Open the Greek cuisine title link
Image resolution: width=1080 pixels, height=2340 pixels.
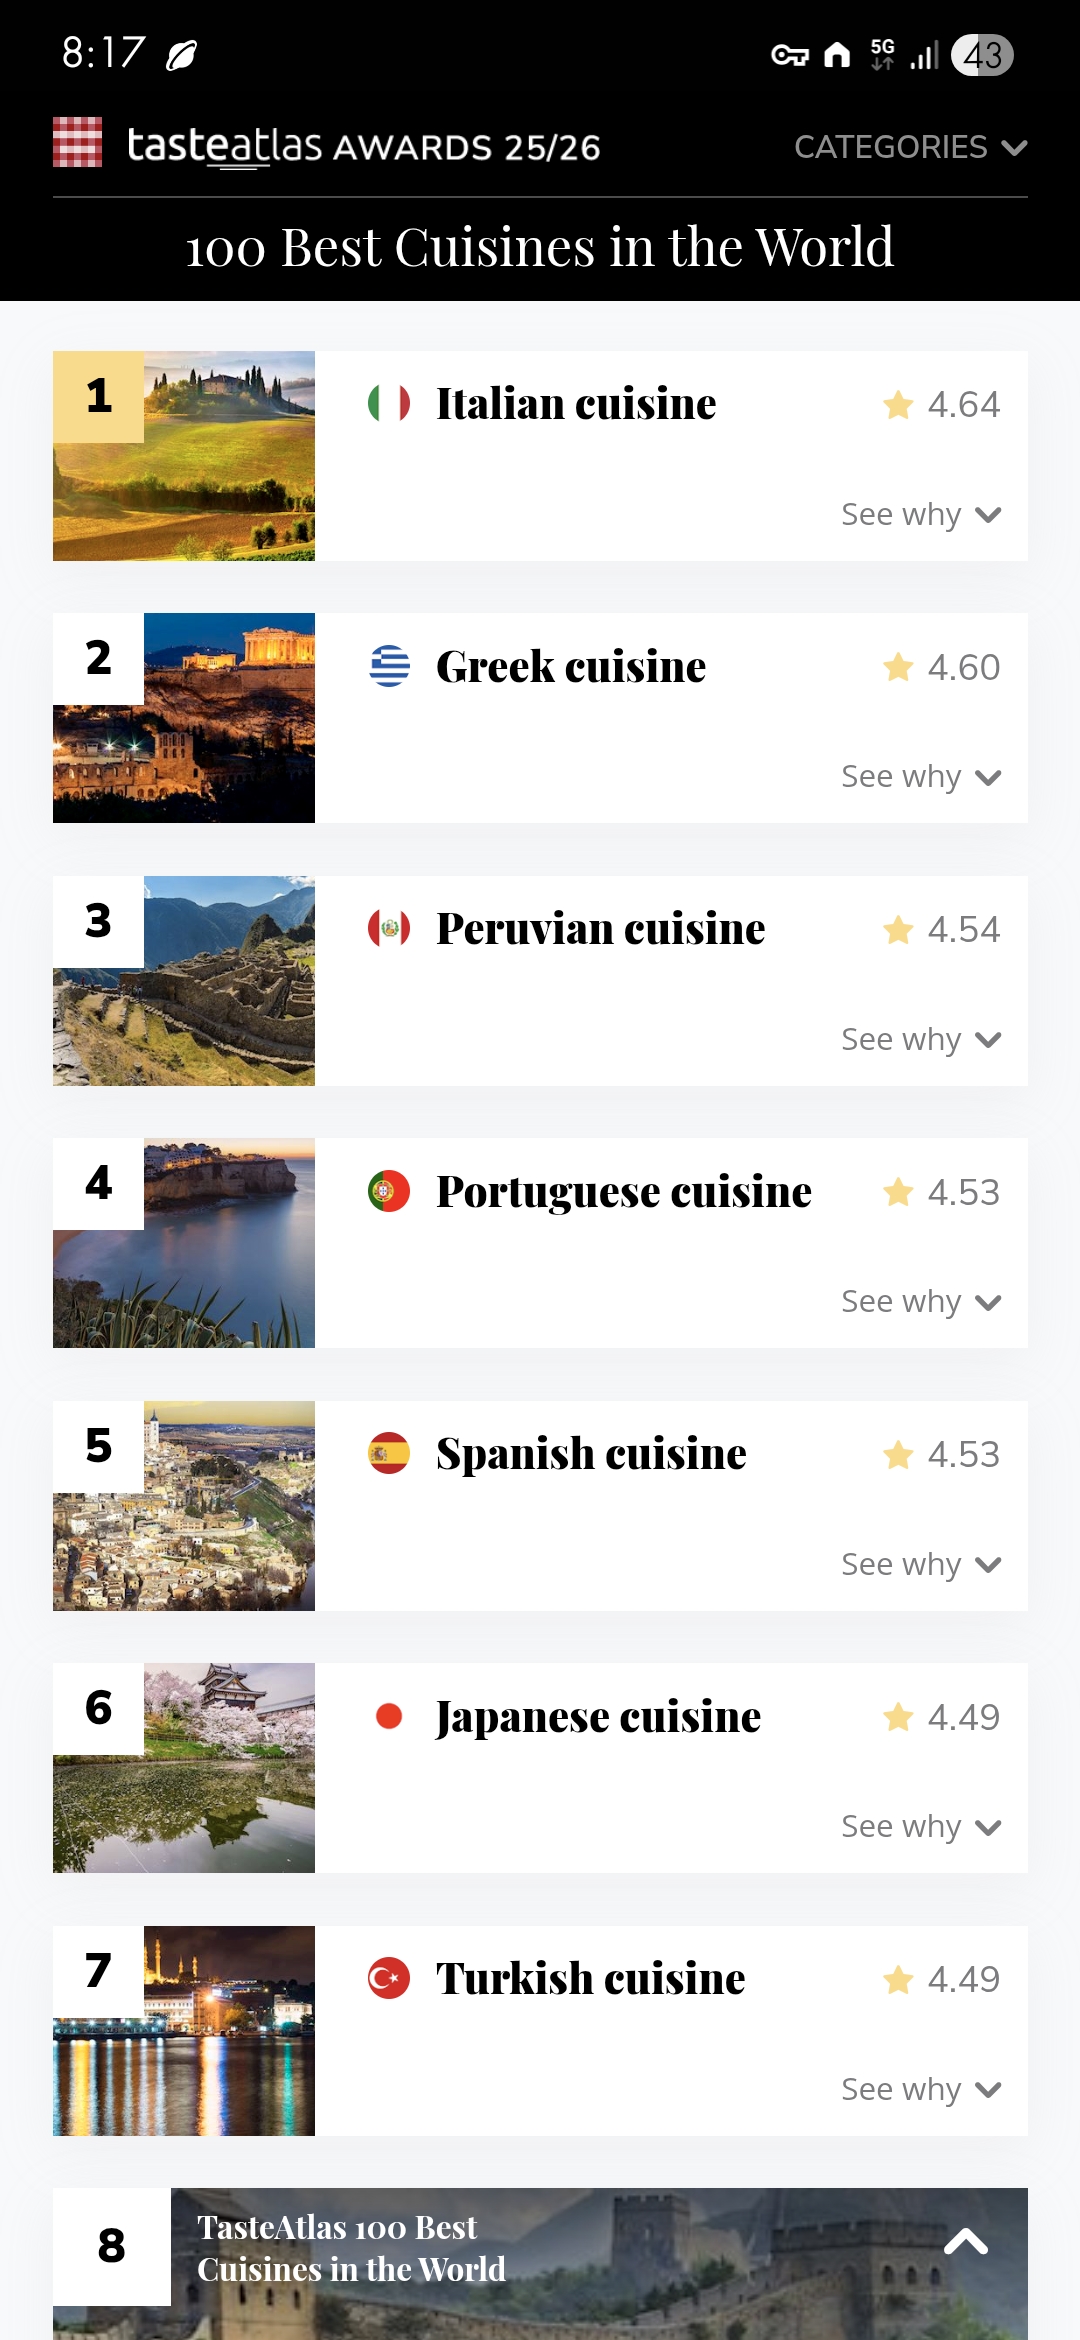pos(571,667)
